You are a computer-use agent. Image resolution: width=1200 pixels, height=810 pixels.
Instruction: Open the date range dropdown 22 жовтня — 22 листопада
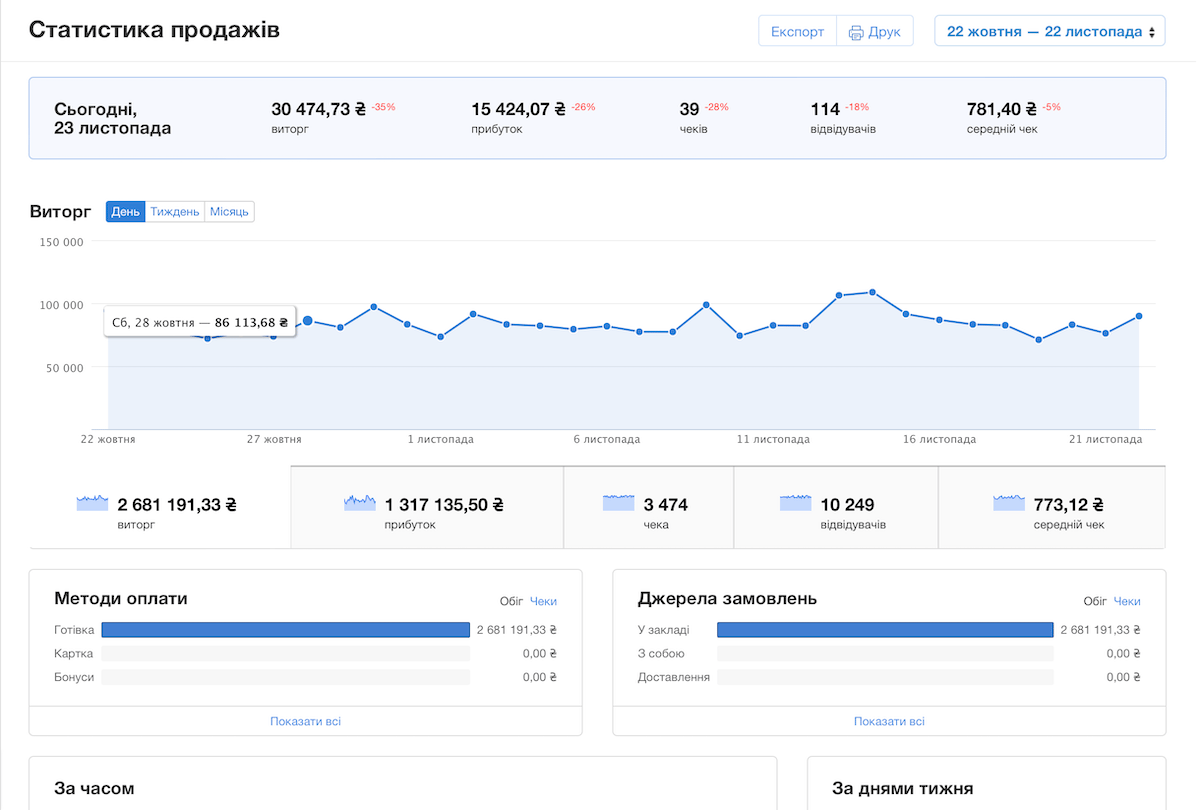1049,32
